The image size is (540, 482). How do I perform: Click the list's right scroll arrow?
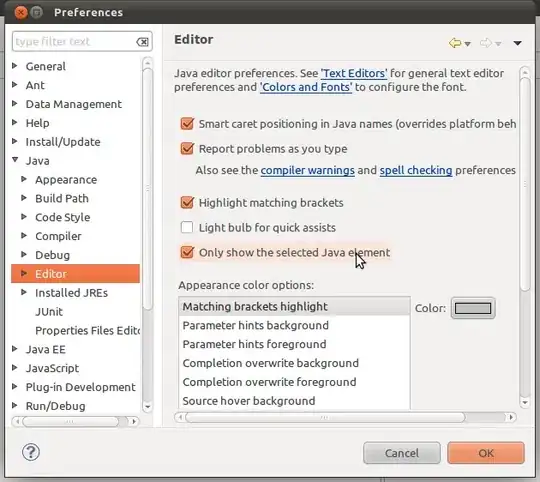(511, 417)
